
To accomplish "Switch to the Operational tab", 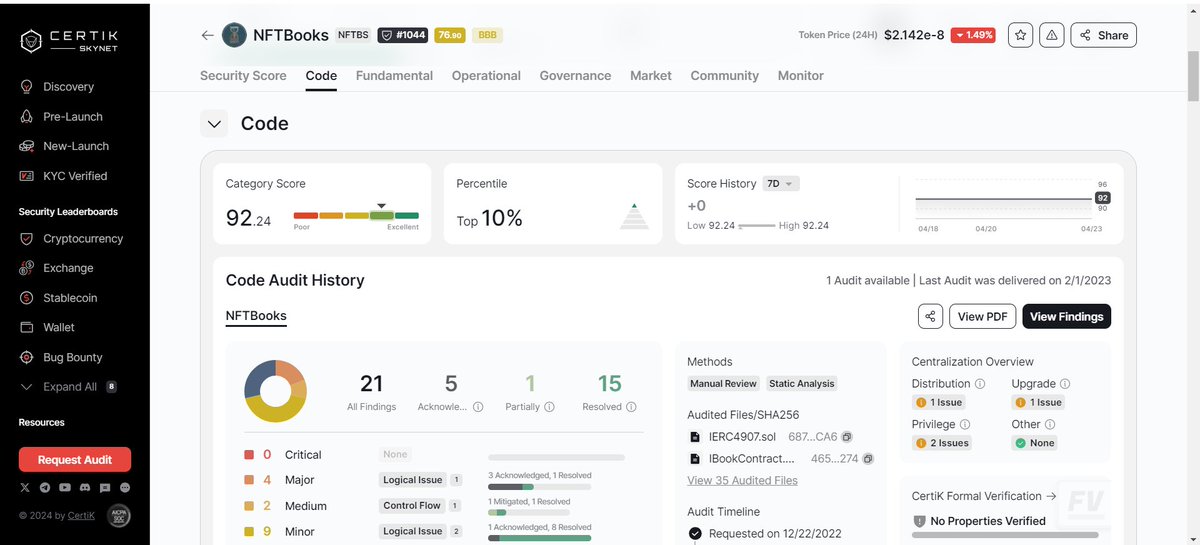I will tap(486, 76).
